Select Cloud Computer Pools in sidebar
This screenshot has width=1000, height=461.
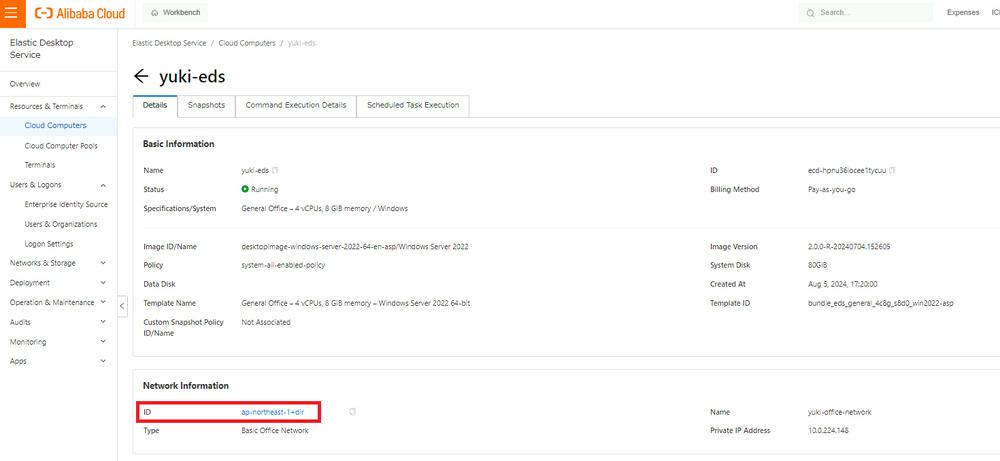[x=59, y=146]
